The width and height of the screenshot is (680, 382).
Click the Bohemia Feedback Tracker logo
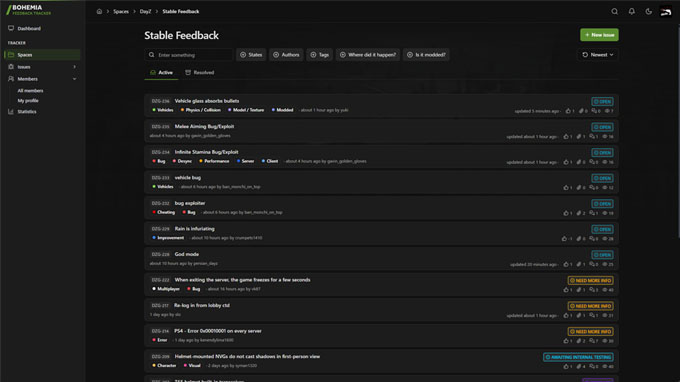tap(29, 10)
